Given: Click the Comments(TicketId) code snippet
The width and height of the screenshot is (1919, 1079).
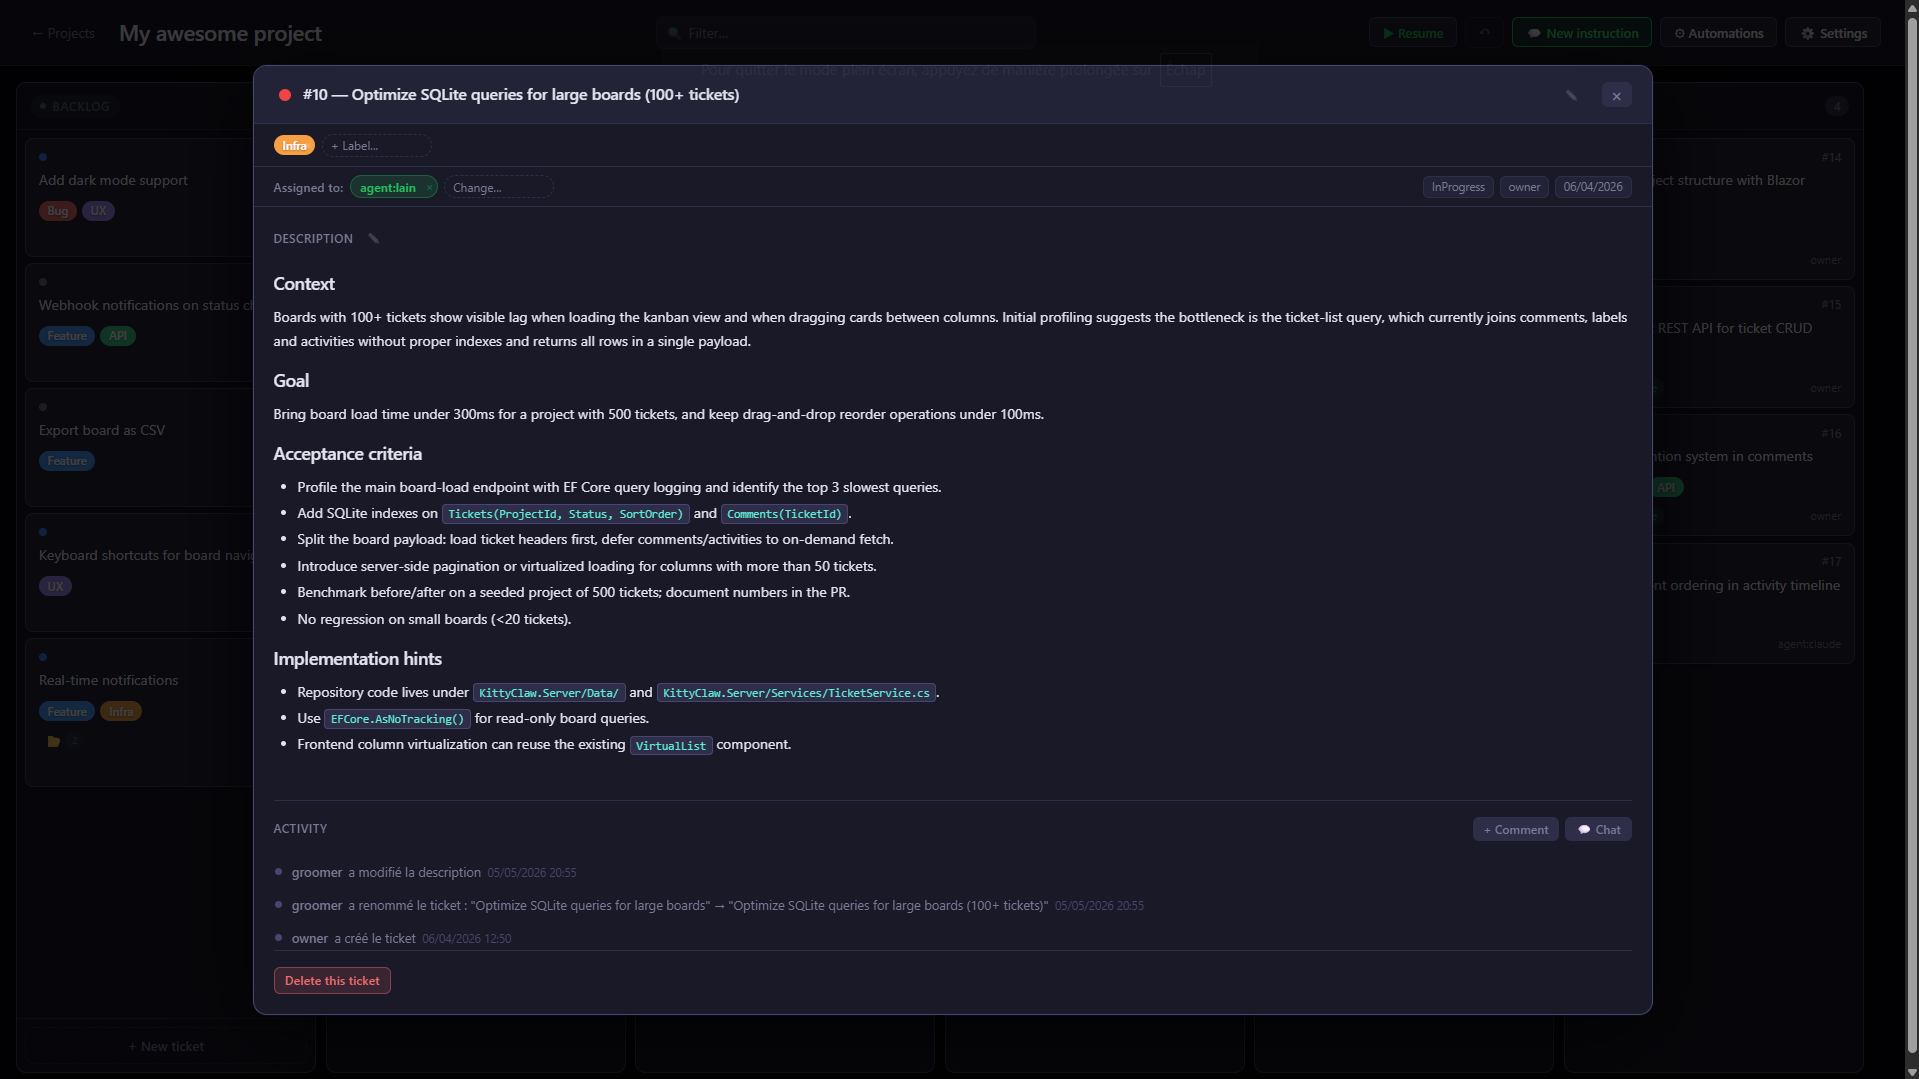Looking at the screenshot, I should pyautogui.click(x=784, y=514).
